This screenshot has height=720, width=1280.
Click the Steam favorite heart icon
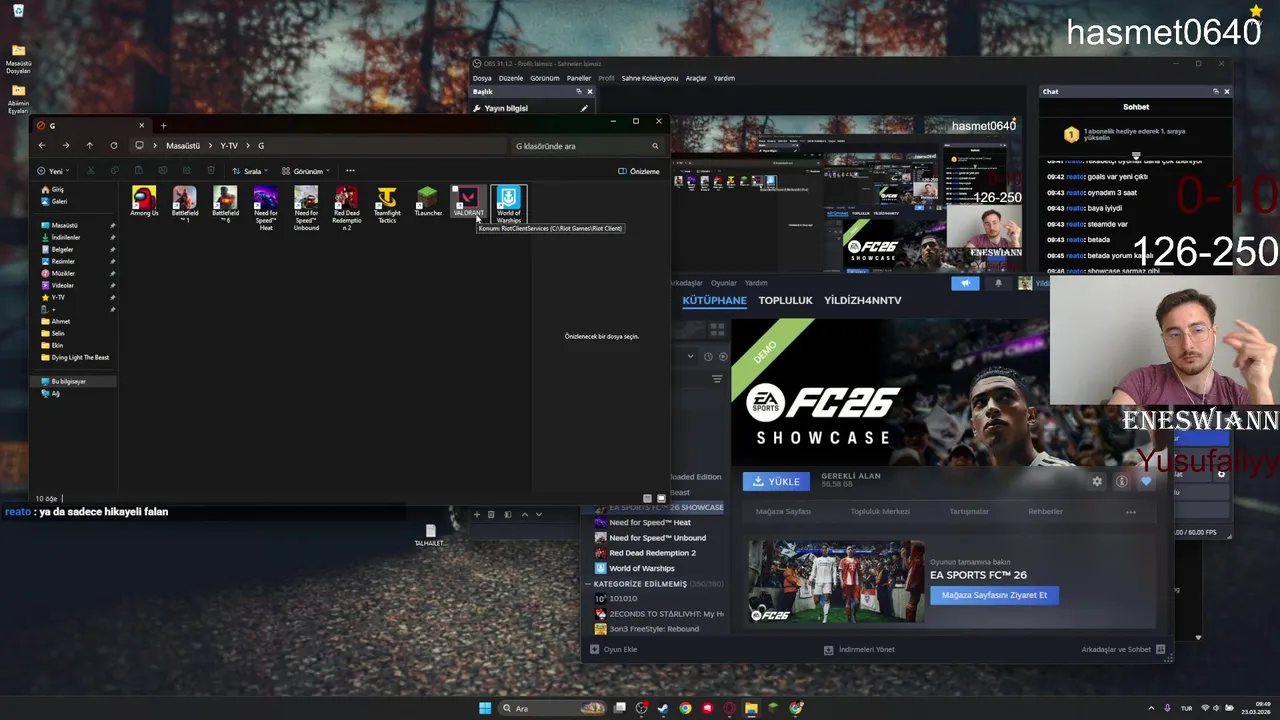point(1146,481)
